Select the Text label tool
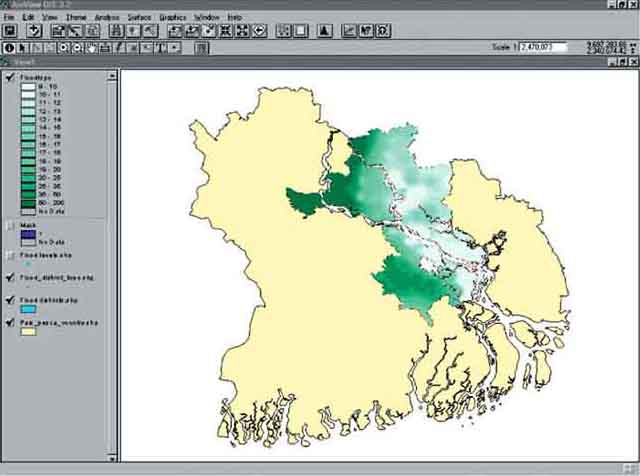Screen dimensions: 640x476 point(161,47)
